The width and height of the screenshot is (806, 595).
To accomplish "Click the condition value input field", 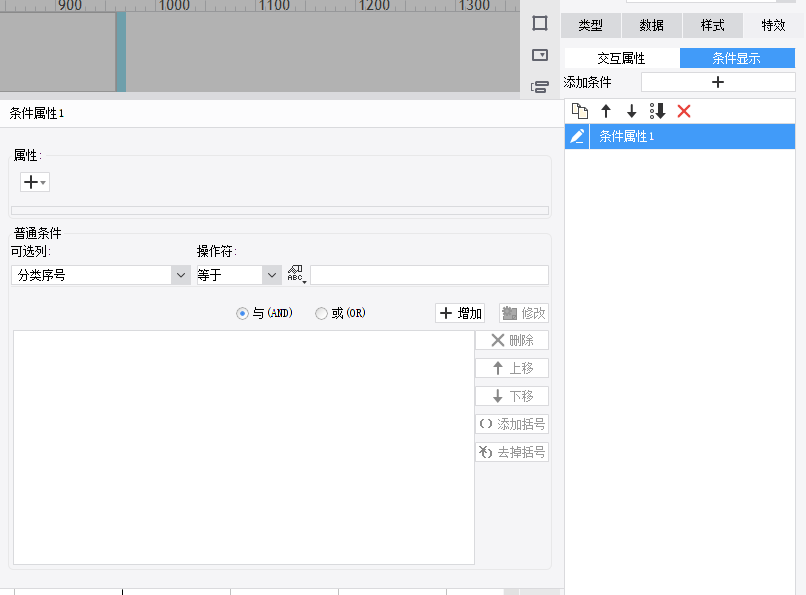I will pos(429,275).
